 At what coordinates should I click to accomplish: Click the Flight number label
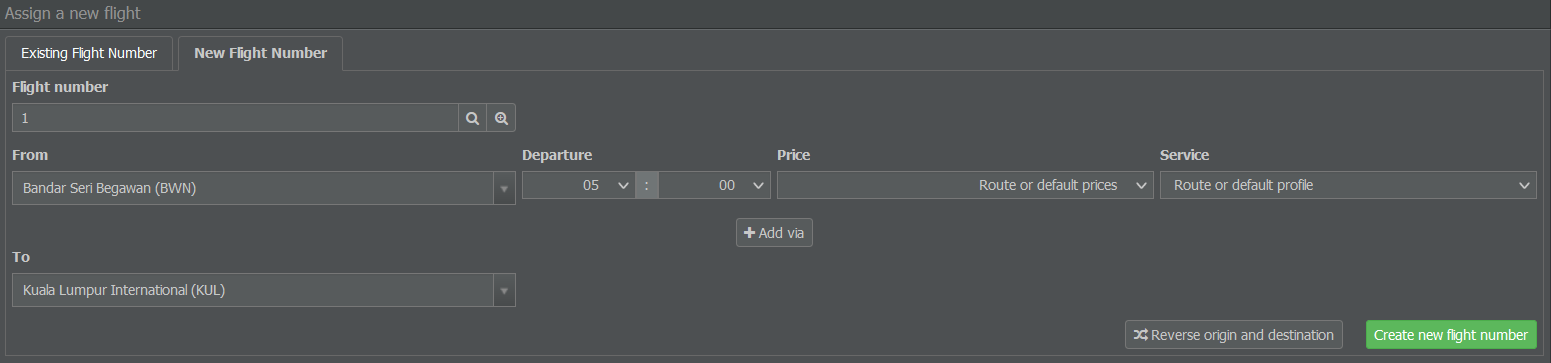pos(60,87)
